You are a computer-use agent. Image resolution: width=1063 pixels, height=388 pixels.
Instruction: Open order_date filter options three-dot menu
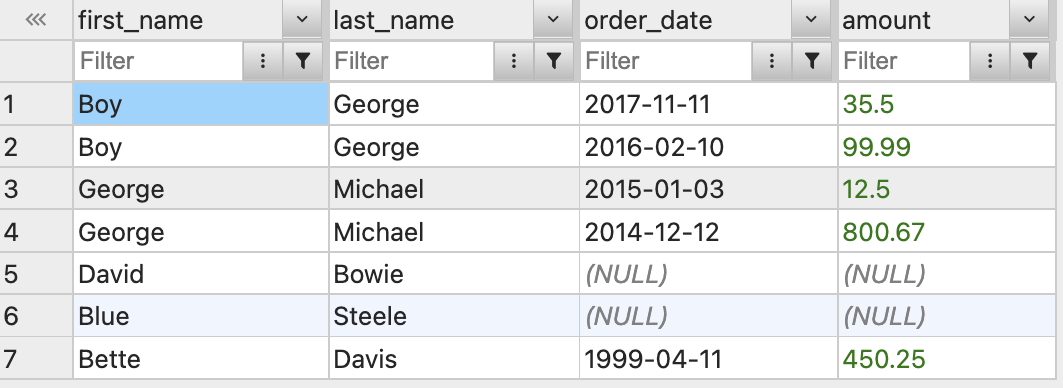[x=771, y=61]
